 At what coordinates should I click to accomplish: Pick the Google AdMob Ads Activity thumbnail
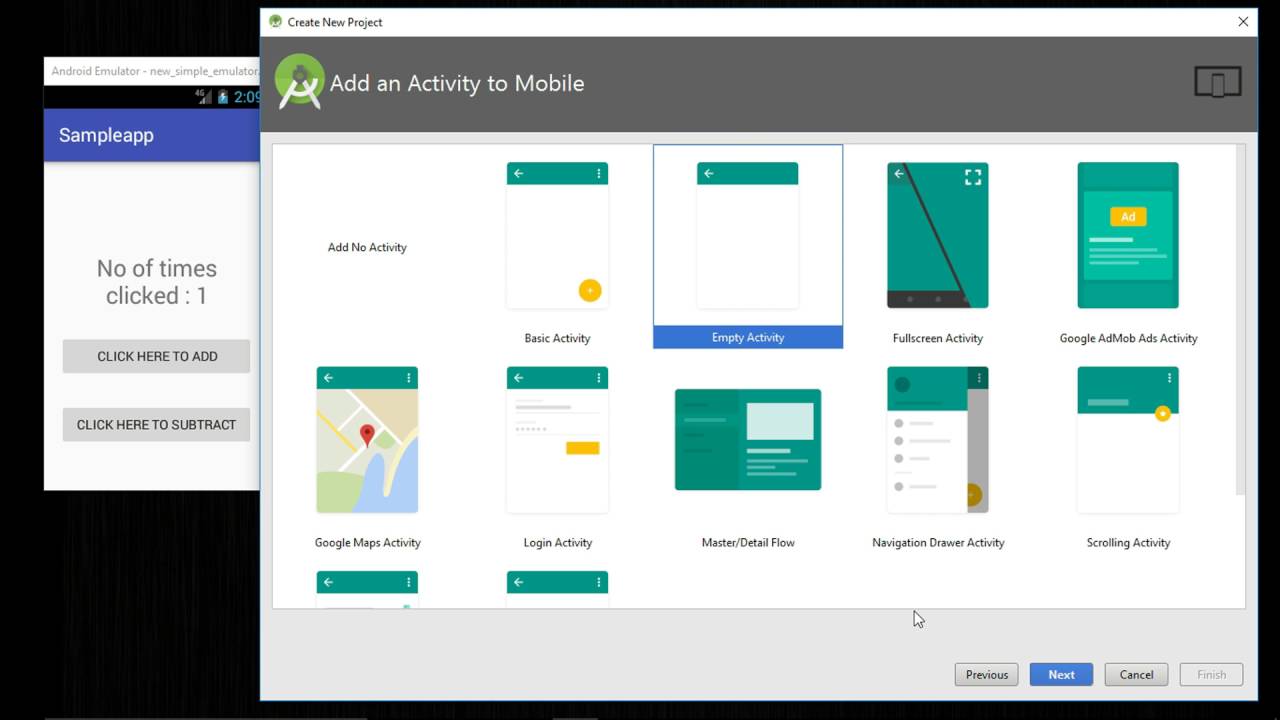point(1128,236)
